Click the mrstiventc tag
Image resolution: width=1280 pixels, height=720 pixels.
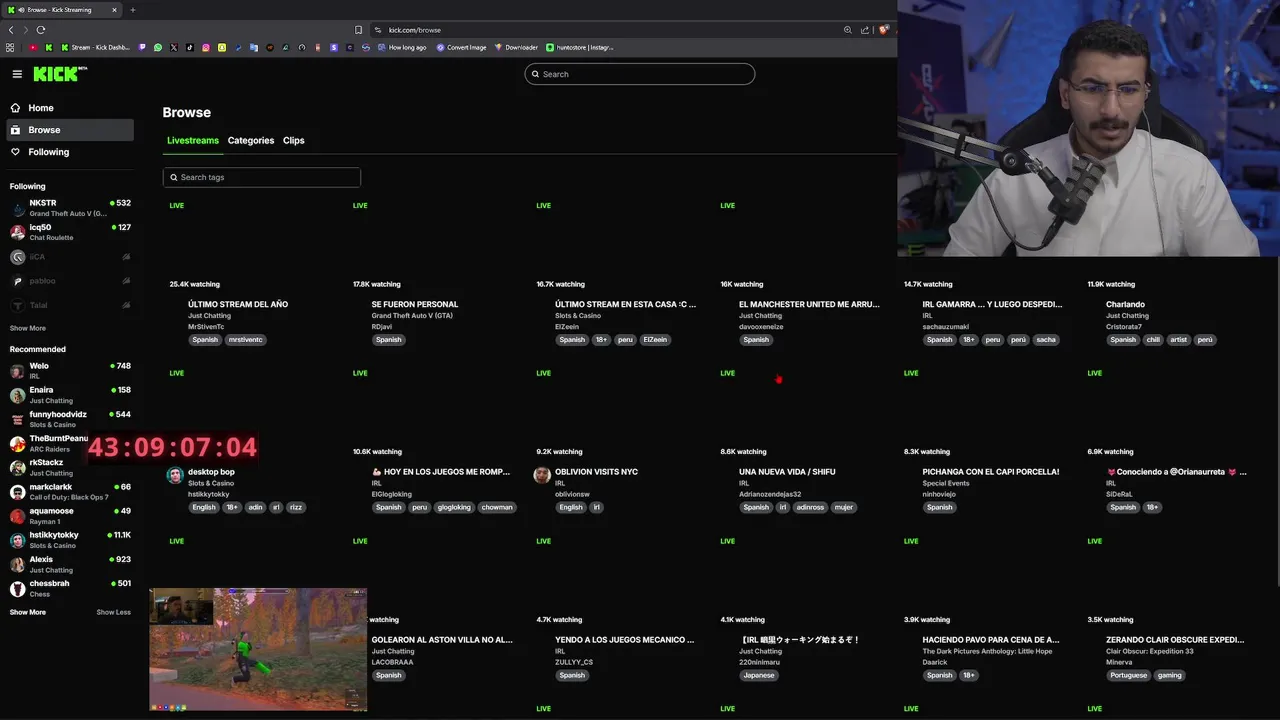[245, 340]
